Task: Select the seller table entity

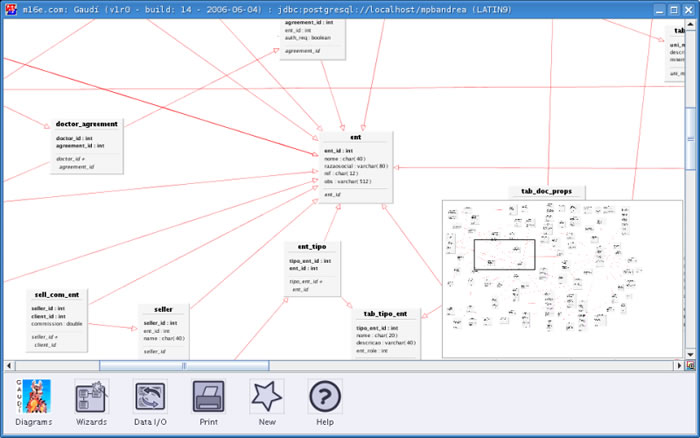Action: point(163,309)
